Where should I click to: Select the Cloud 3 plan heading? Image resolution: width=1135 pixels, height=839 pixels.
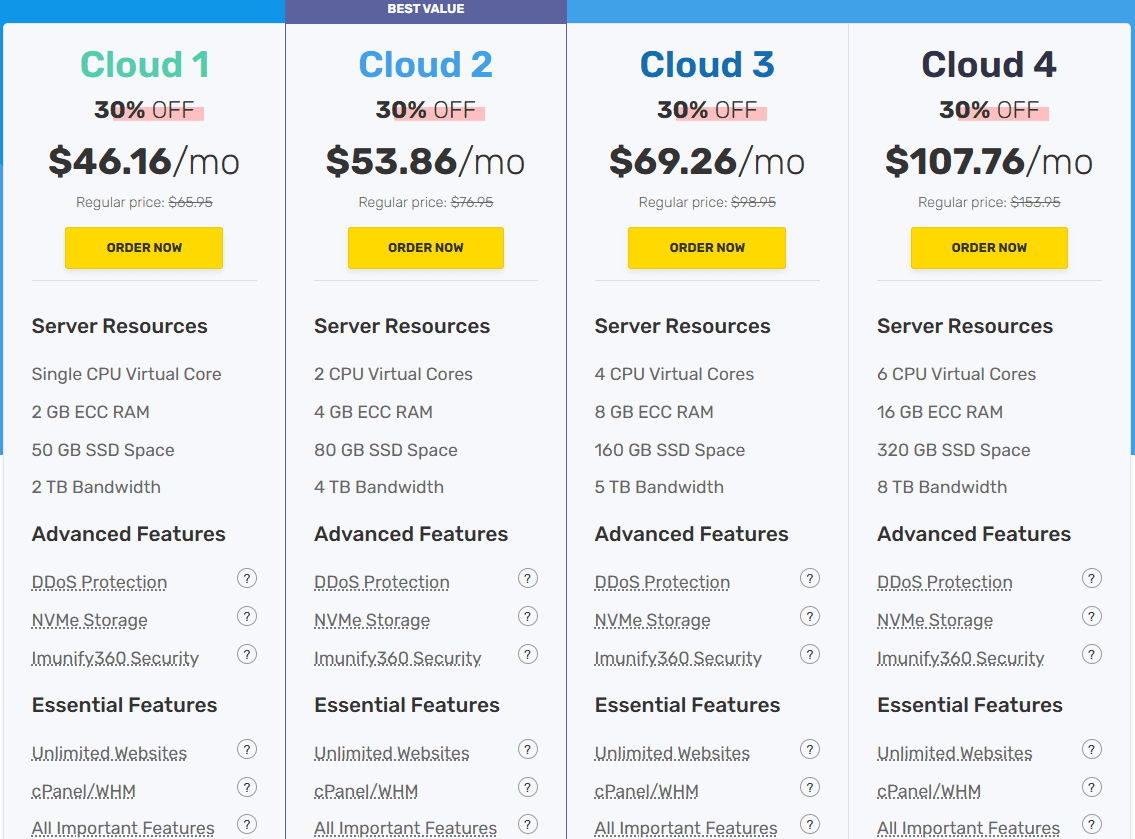(x=707, y=64)
